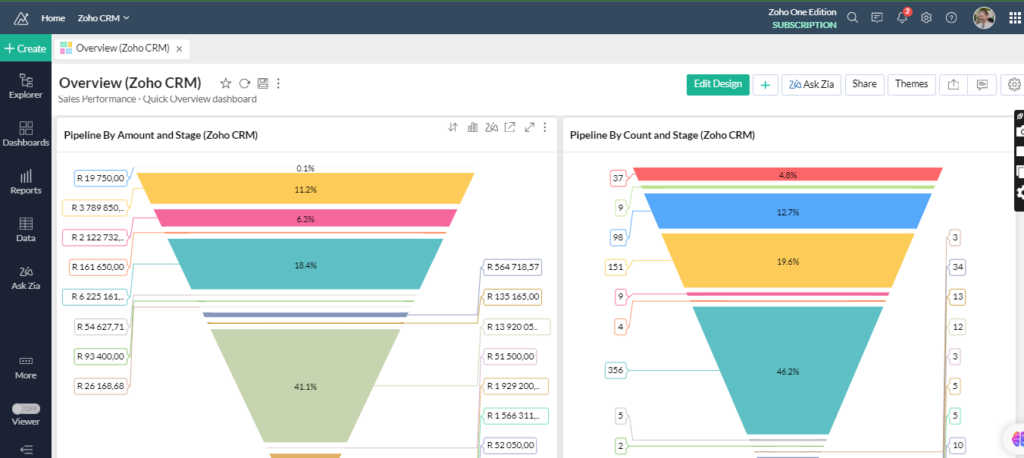Refresh the dashboard with circular arrow icon
1024x458 pixels.
pyautogui.click(x=244, y=83)
